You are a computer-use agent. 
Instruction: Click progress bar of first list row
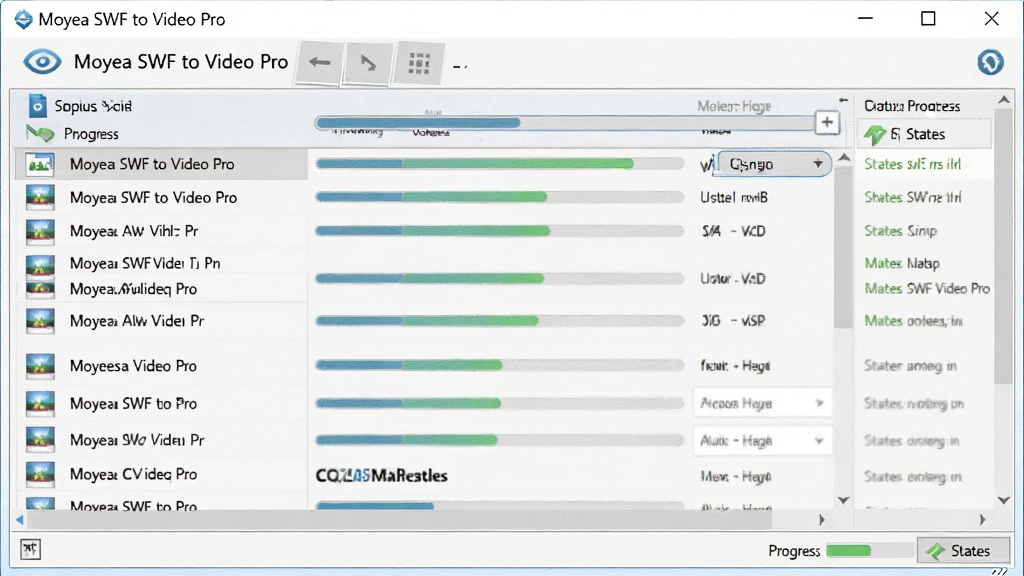pyautogui.click(x=500, y=164)
